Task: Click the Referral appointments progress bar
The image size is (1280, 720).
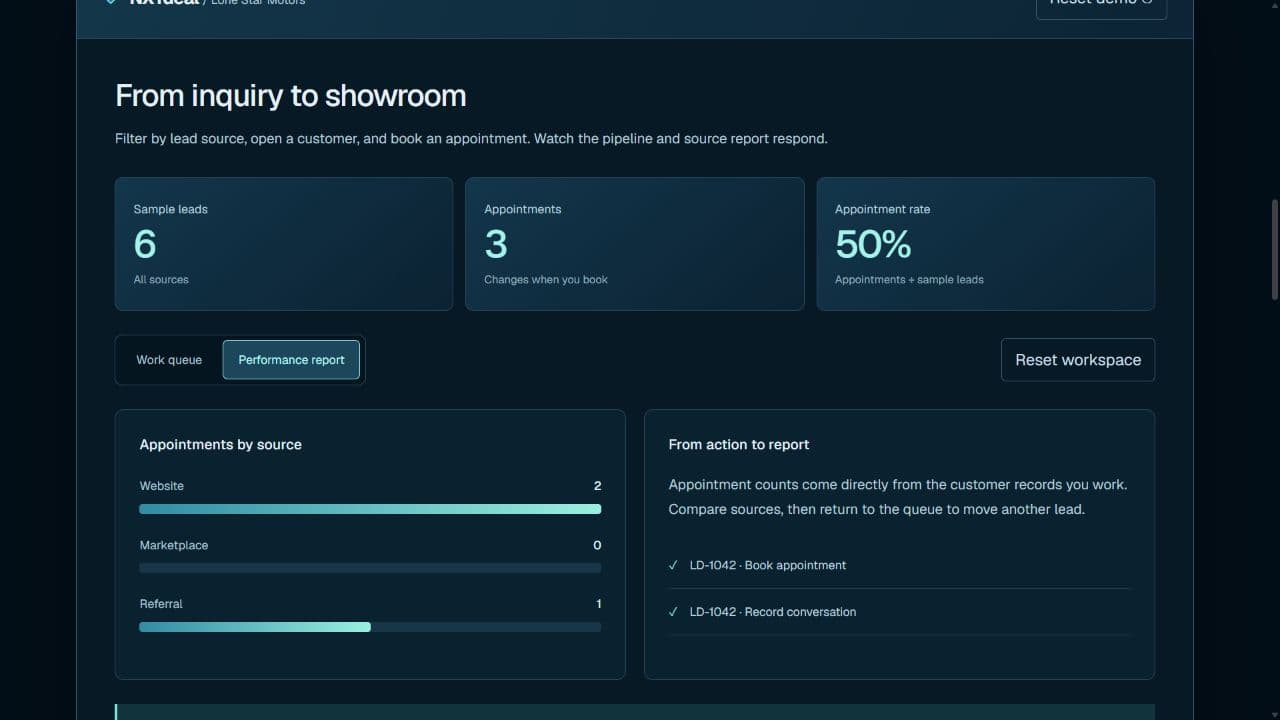Action: coord(370,627)
